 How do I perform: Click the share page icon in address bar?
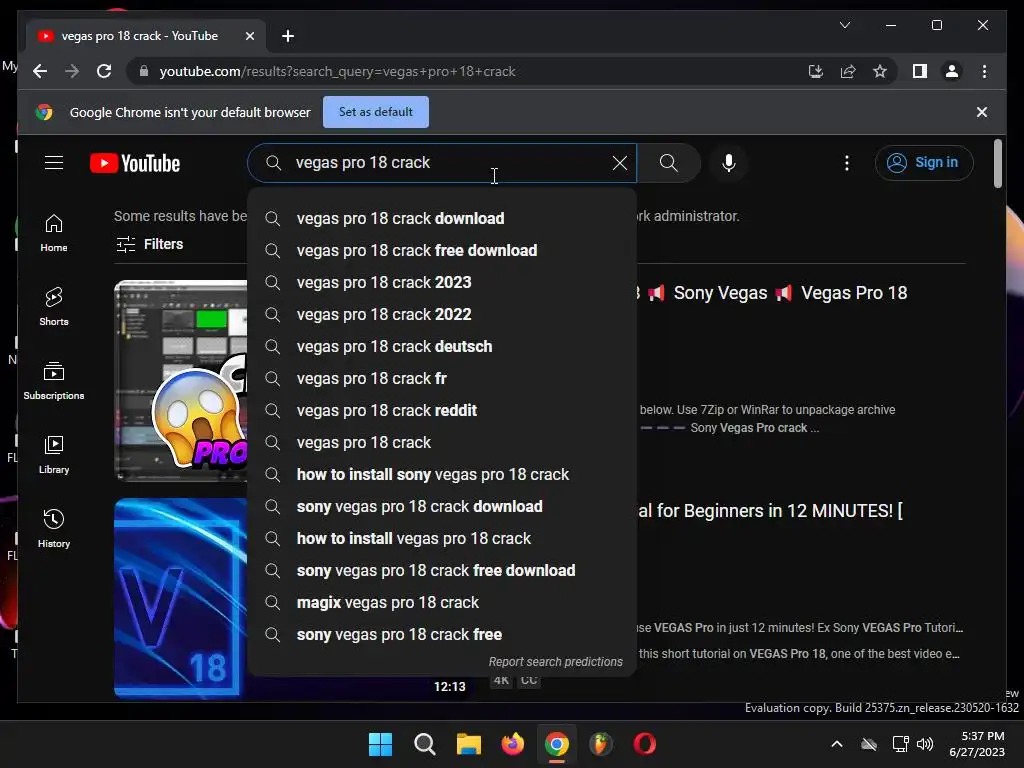click(848, 71)
